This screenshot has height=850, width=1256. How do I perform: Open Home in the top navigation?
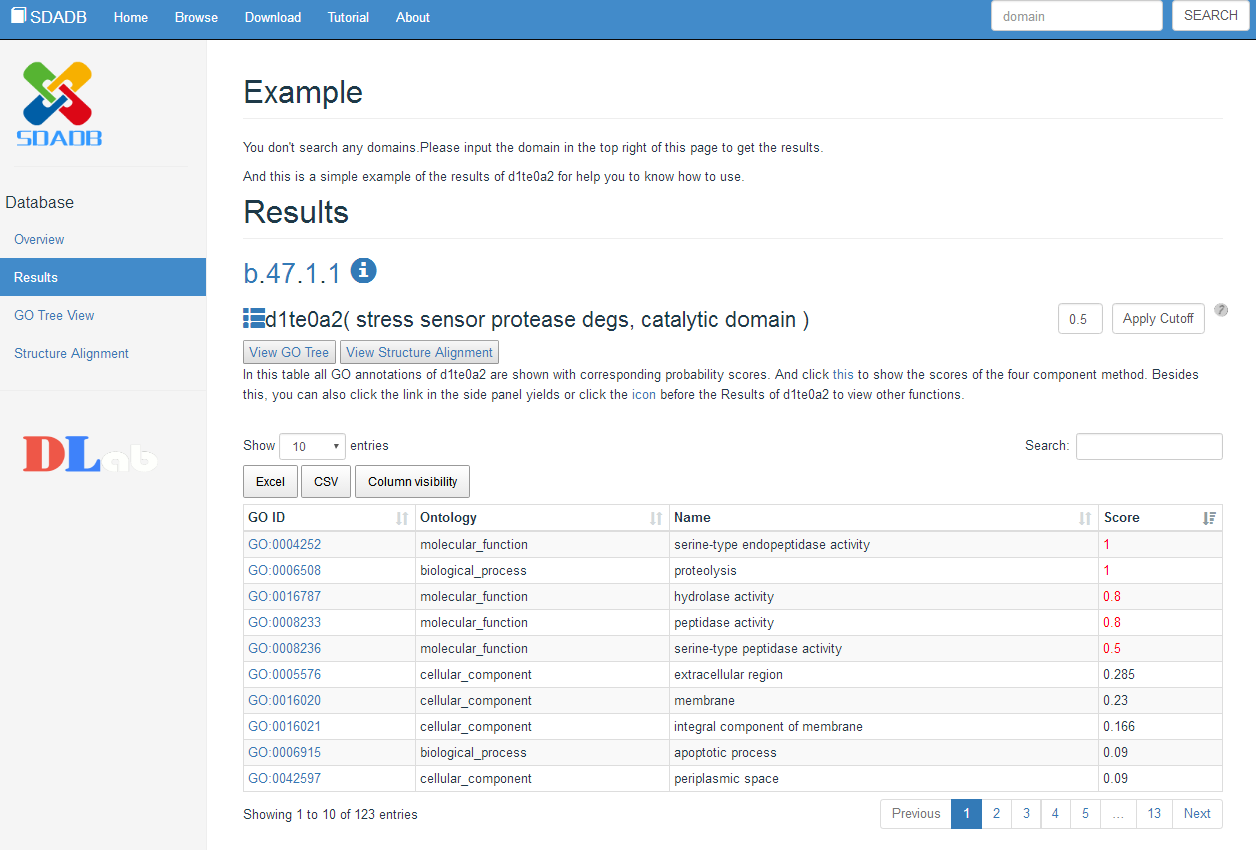coord(131,18)
